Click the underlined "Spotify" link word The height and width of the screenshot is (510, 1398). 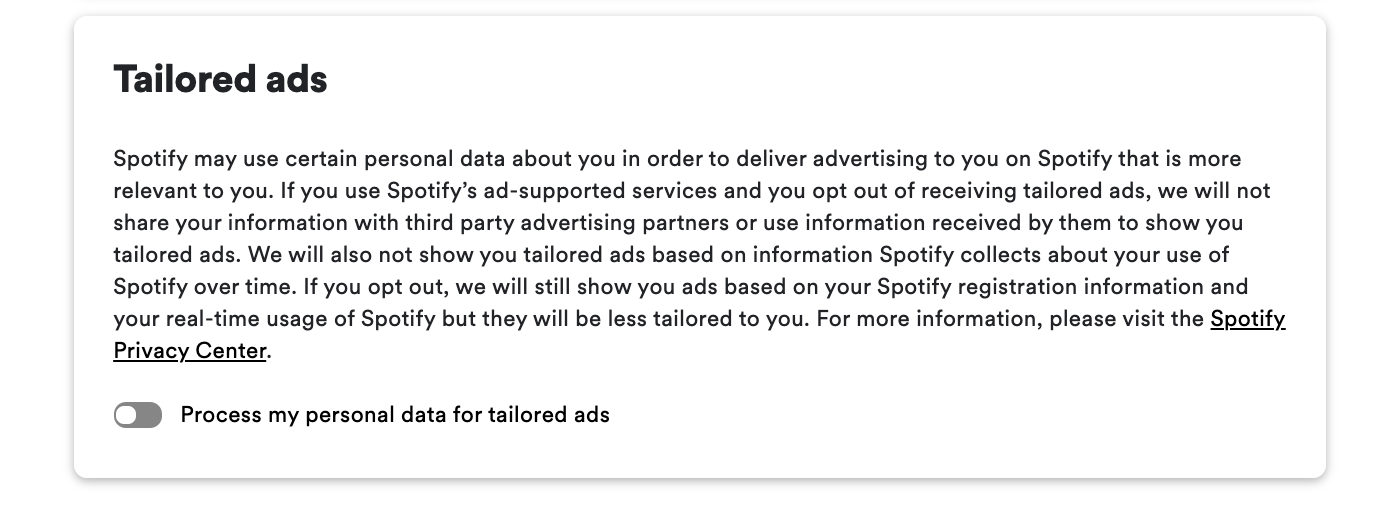(1247, 319)
